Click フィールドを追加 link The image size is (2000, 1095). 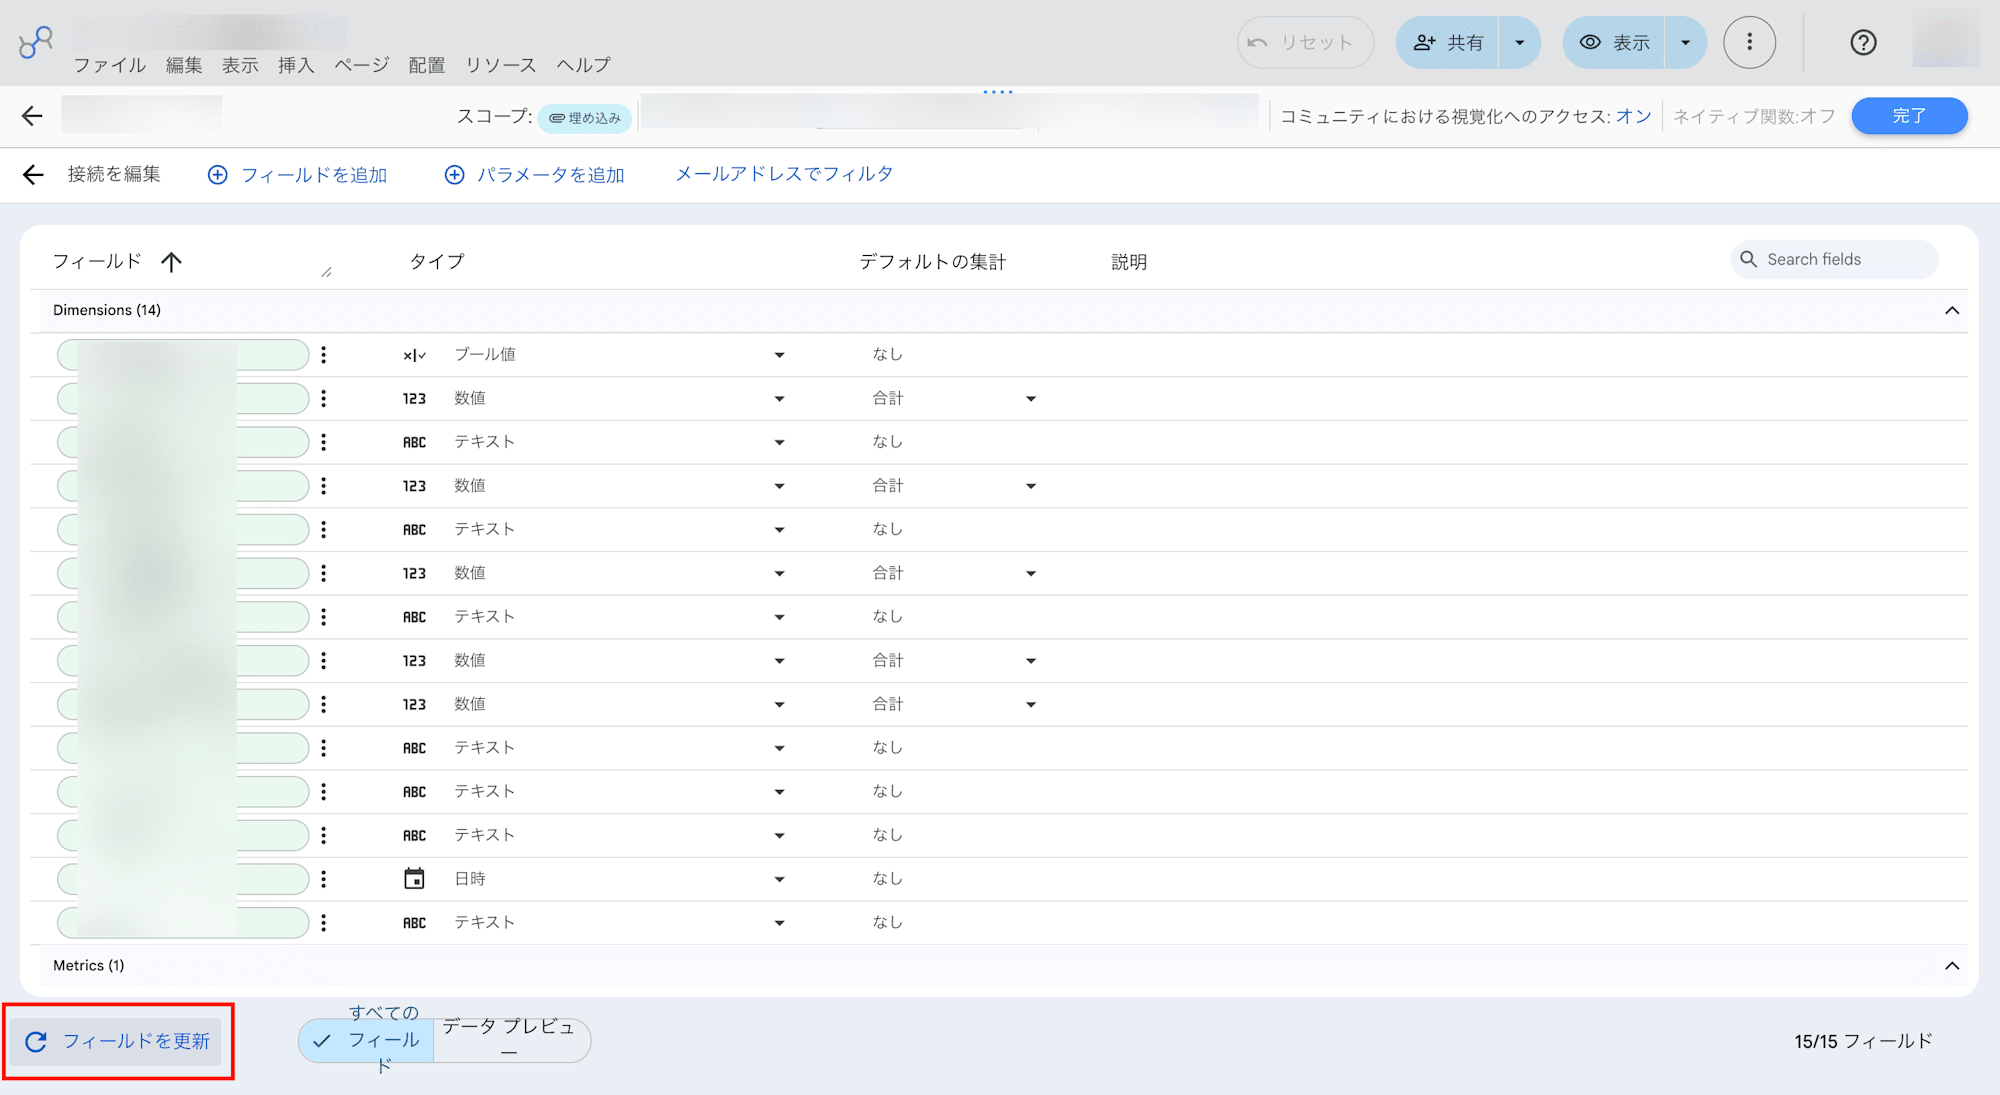[x=314, y=175]
